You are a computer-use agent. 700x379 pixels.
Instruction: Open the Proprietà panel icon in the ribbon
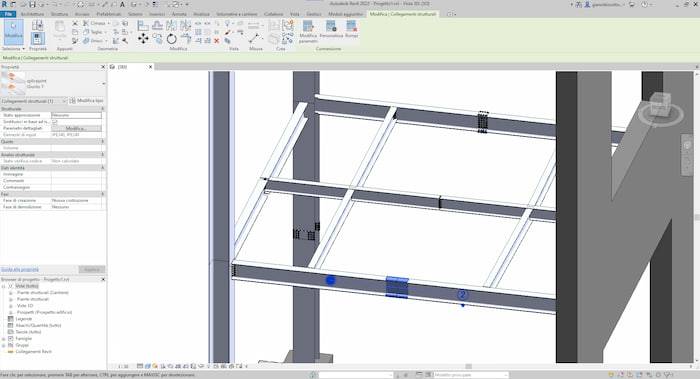pyautogui.click(x=38, y=39)
